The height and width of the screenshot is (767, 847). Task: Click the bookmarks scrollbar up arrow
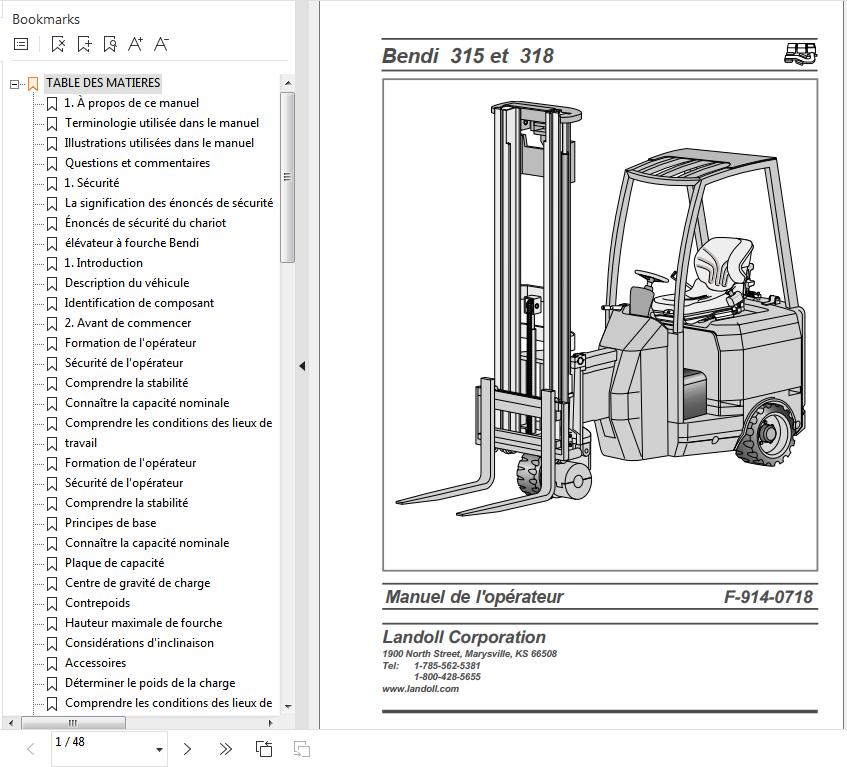288,83
